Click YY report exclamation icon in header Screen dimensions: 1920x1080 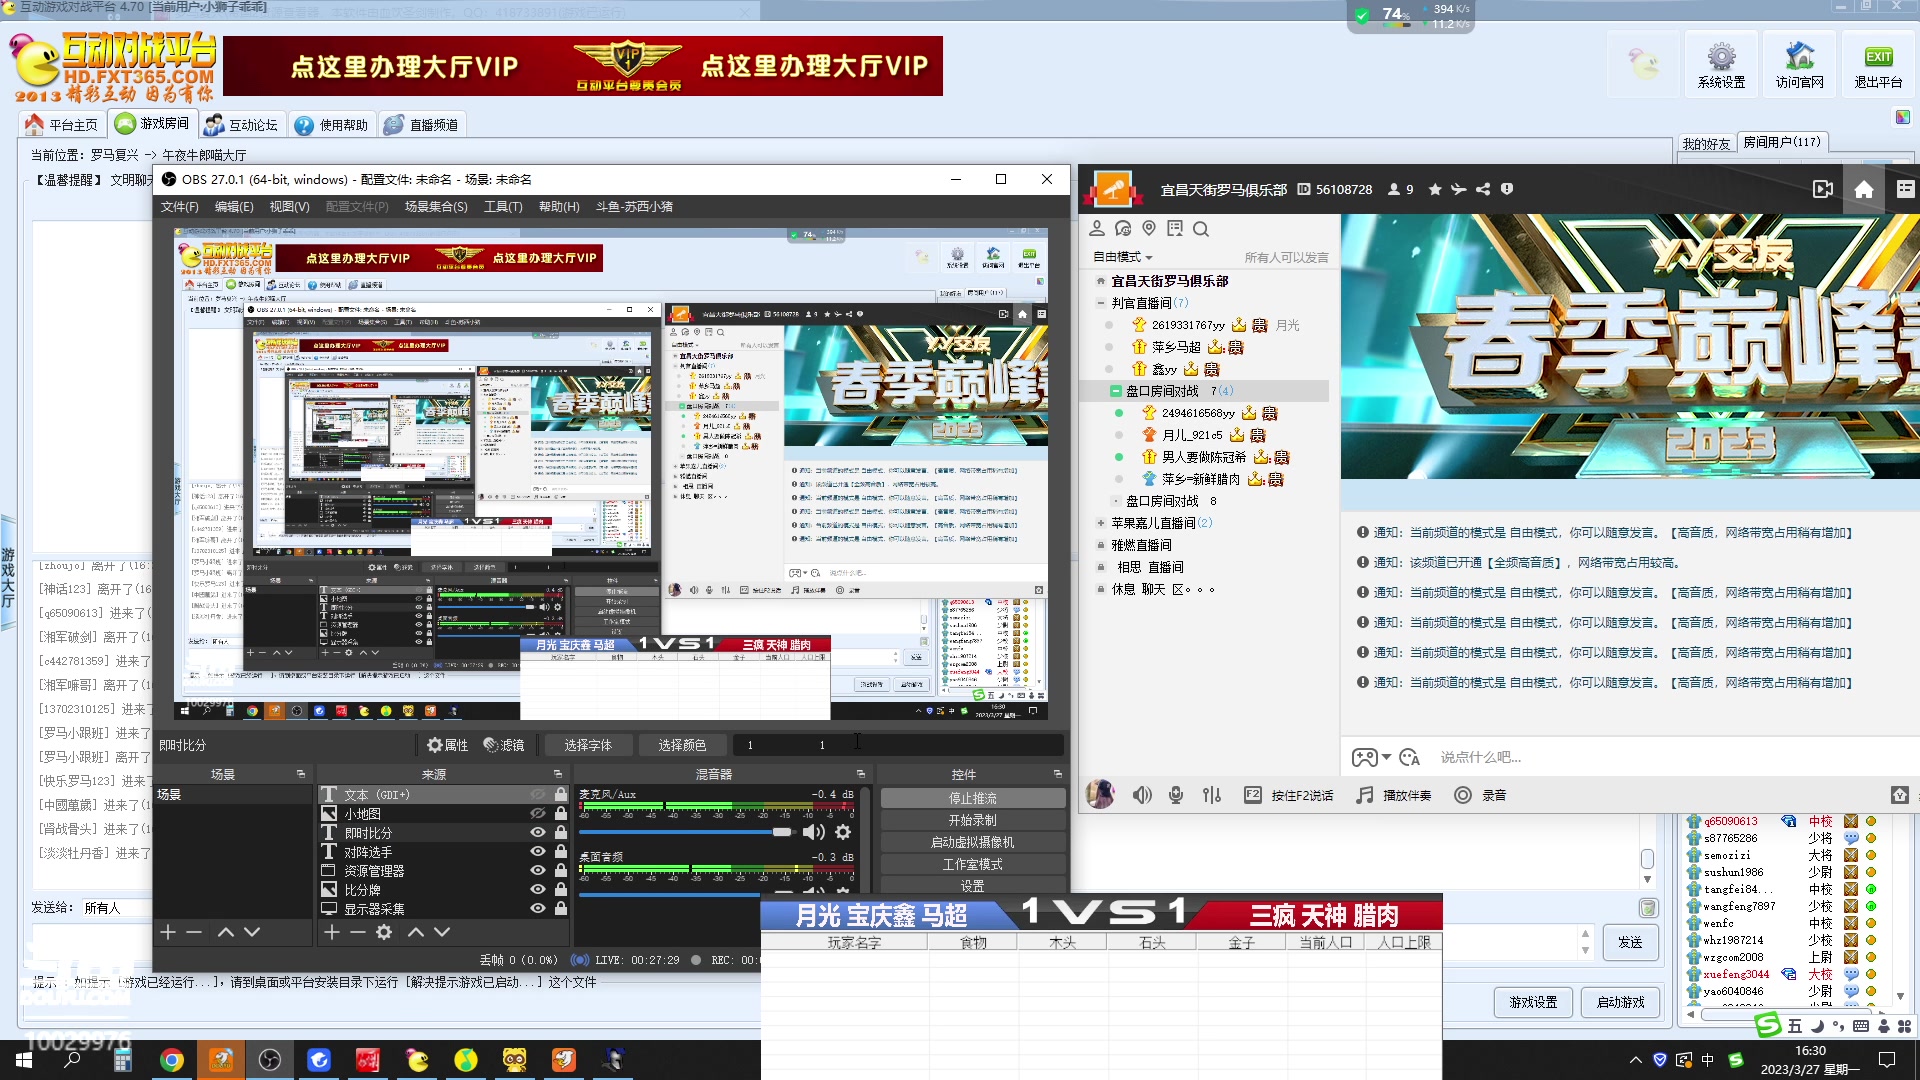pyautogui.click(x=1507, y=189)
